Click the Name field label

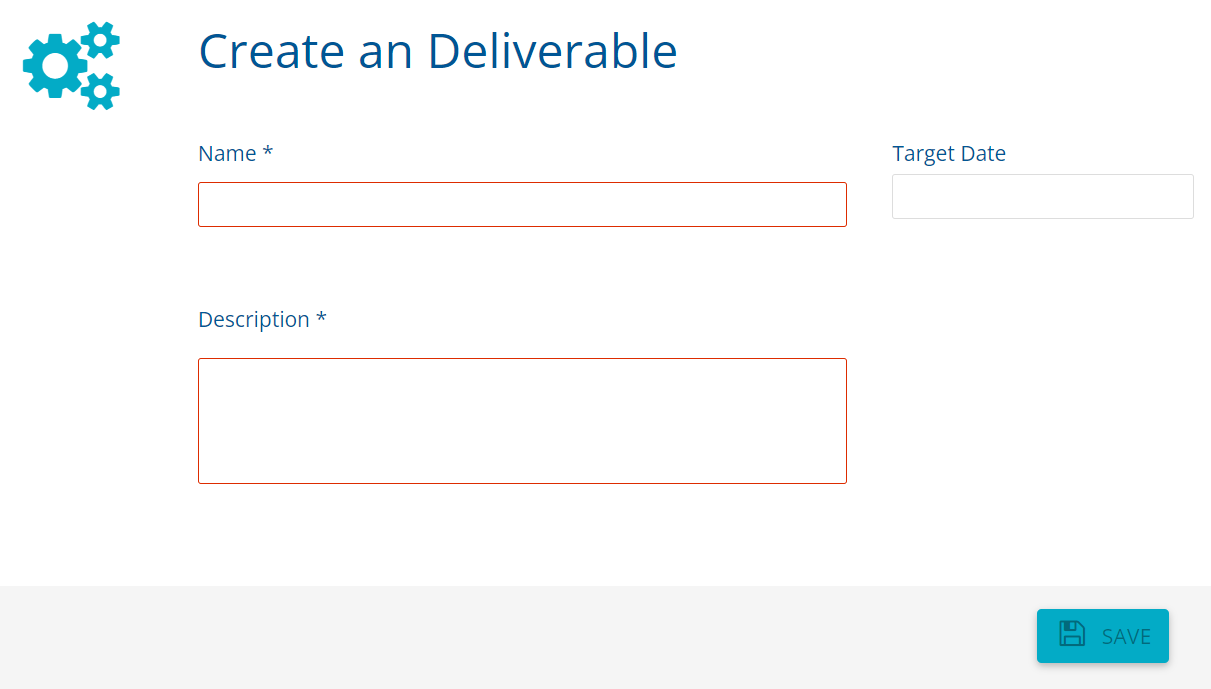click(x=227, y=153)
